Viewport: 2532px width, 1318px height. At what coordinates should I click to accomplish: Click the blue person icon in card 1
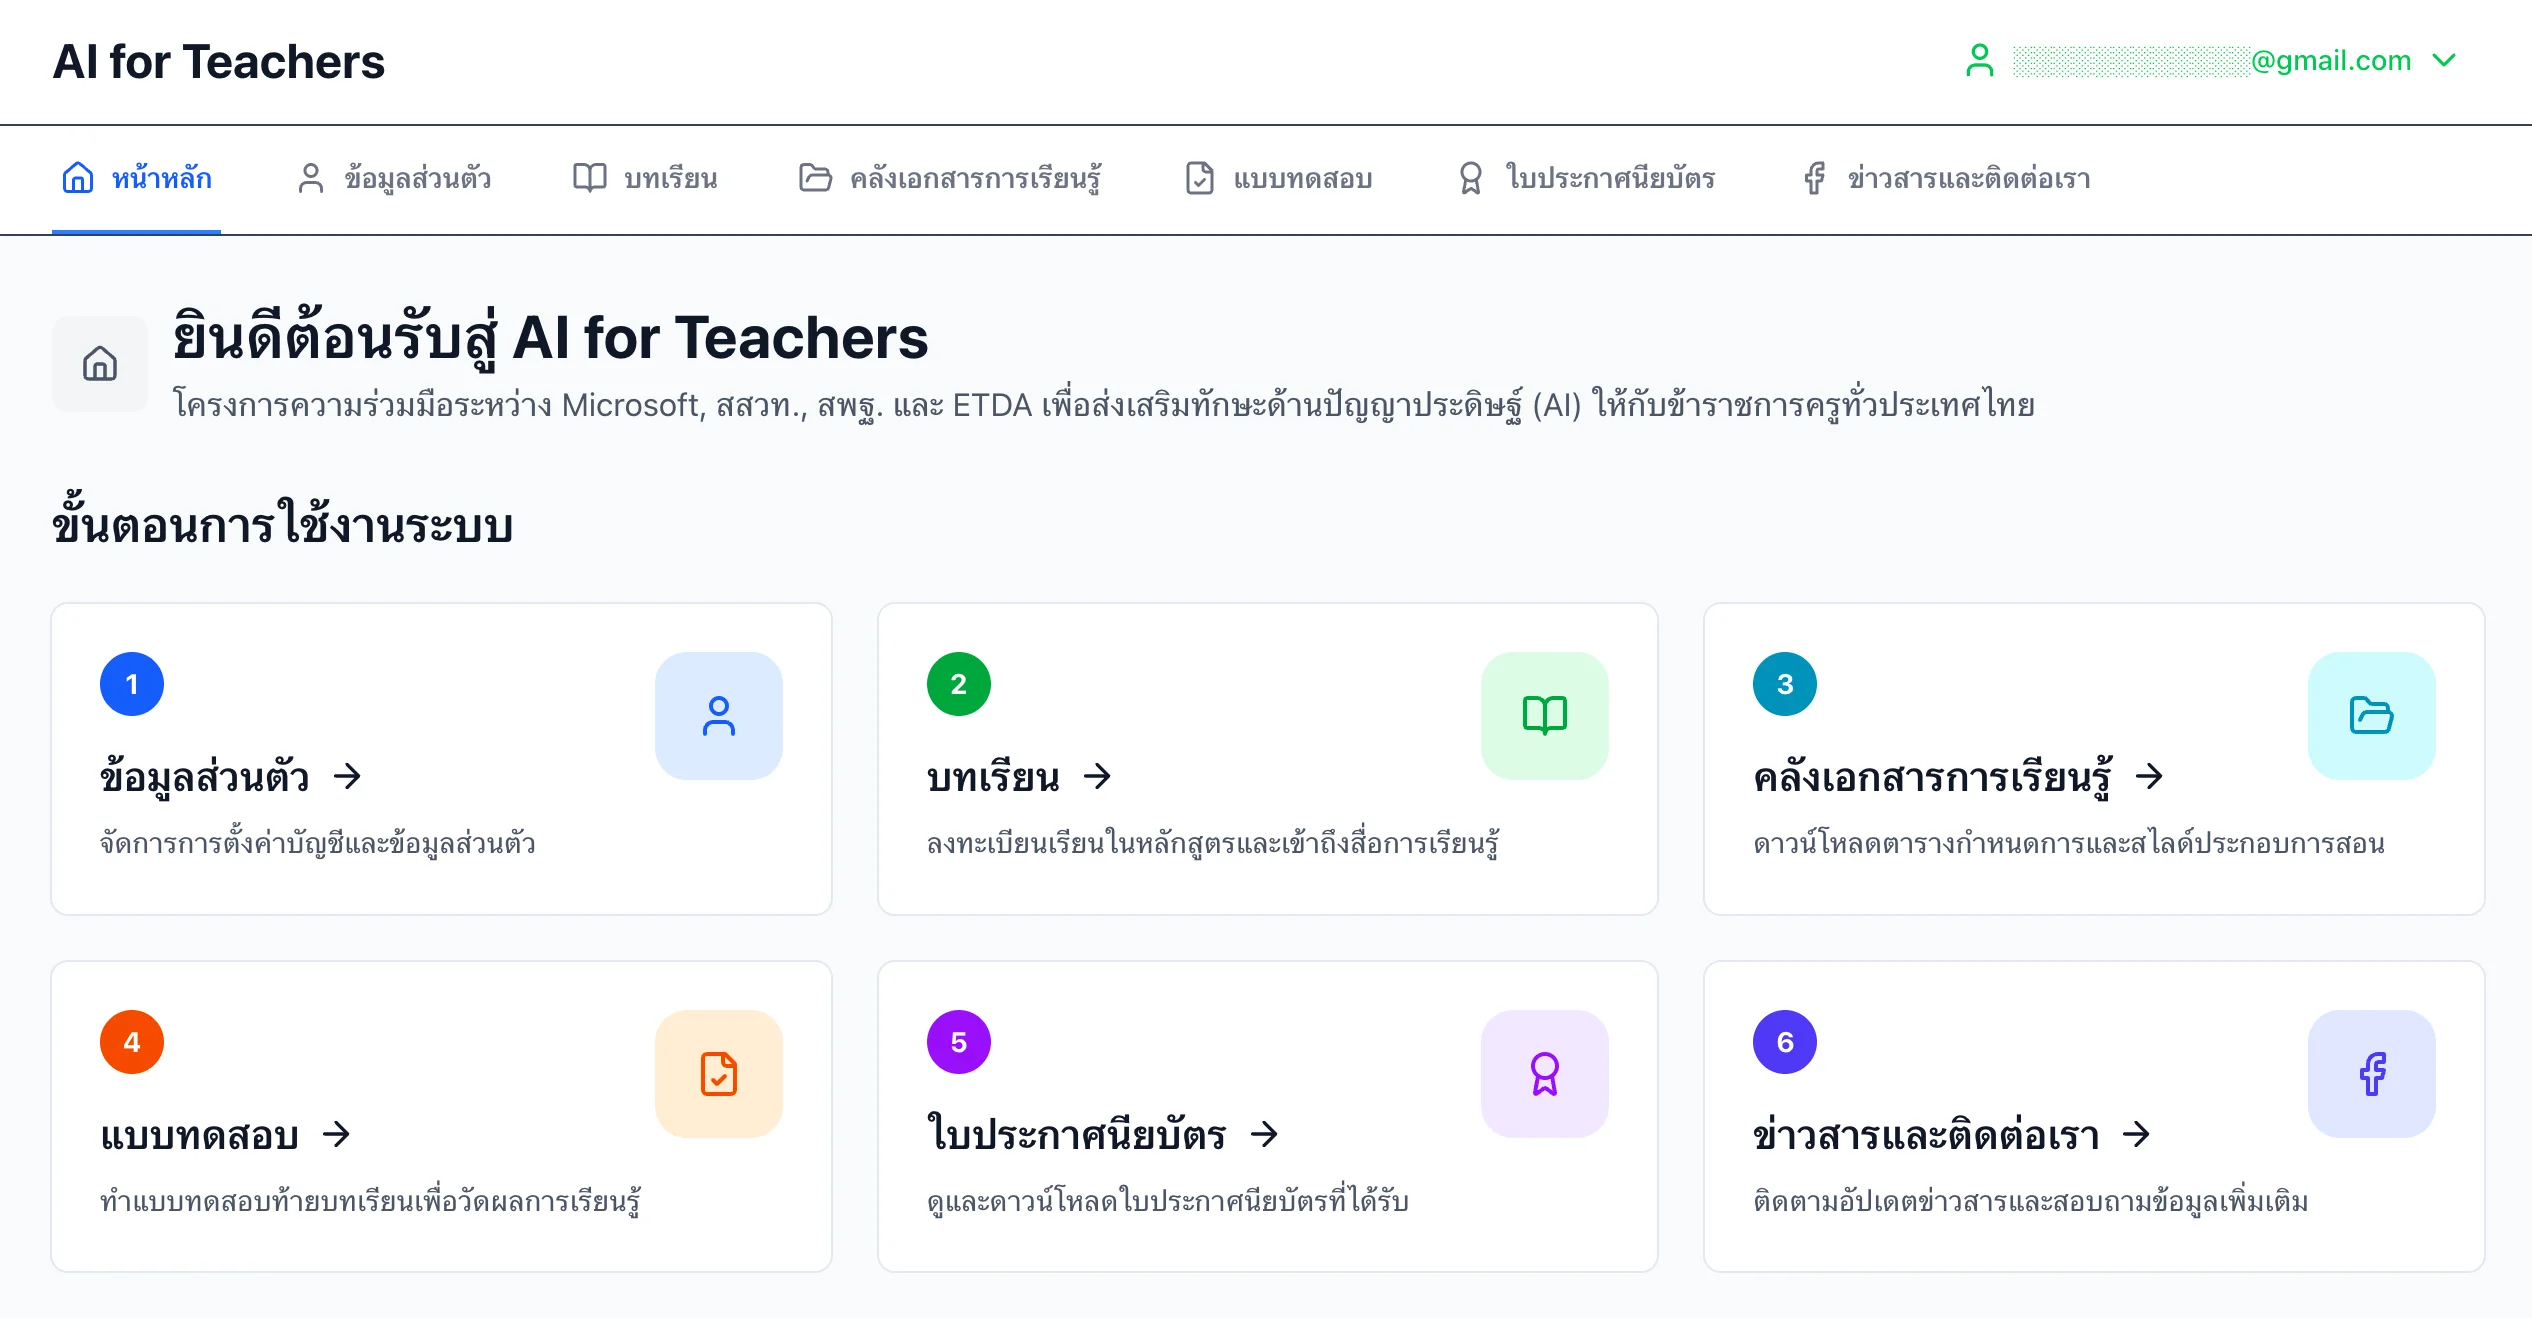click(x=718, y=716)
